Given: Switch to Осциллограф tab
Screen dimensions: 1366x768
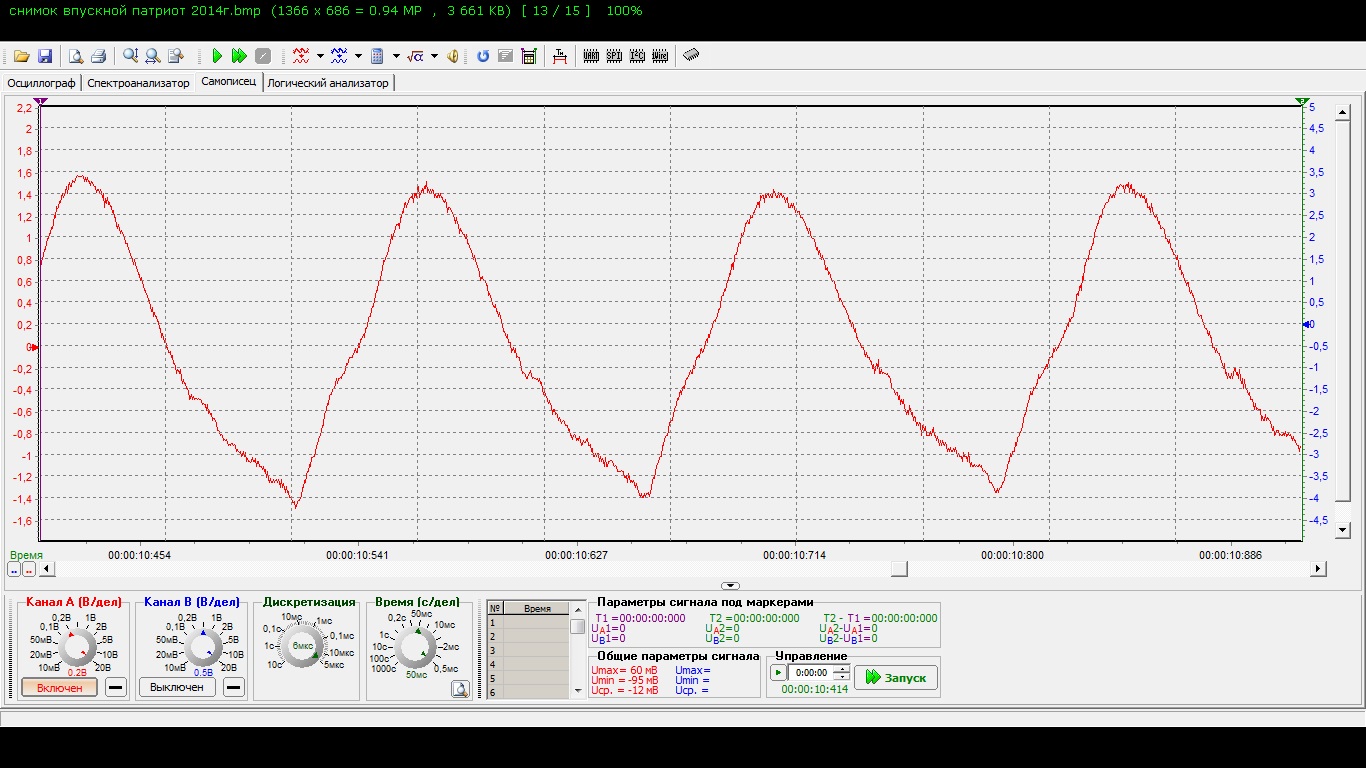Looking at the screenshot, I should pyautogui.click(x=42, y=83).
